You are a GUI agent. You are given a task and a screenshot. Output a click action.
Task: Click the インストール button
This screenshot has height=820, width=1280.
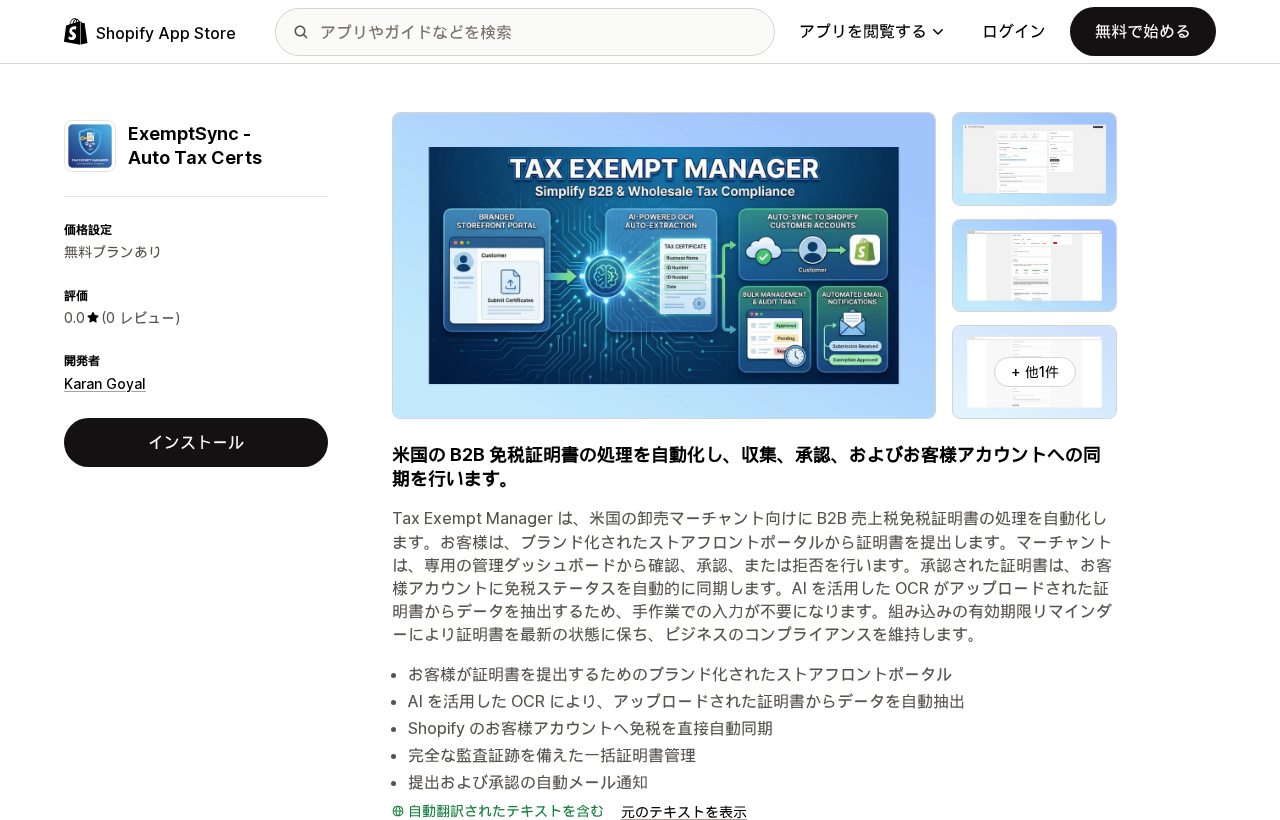(196, 442)
